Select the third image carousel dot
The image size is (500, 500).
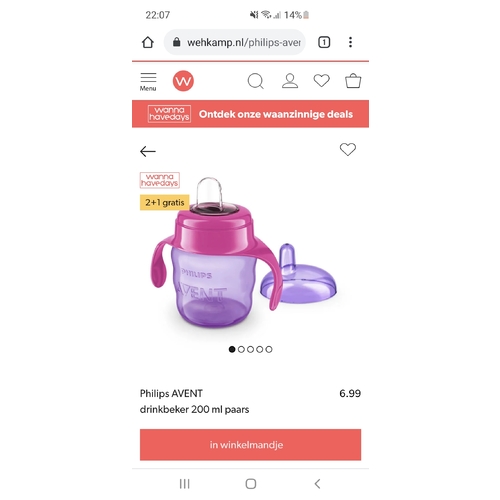pos(250,349)
